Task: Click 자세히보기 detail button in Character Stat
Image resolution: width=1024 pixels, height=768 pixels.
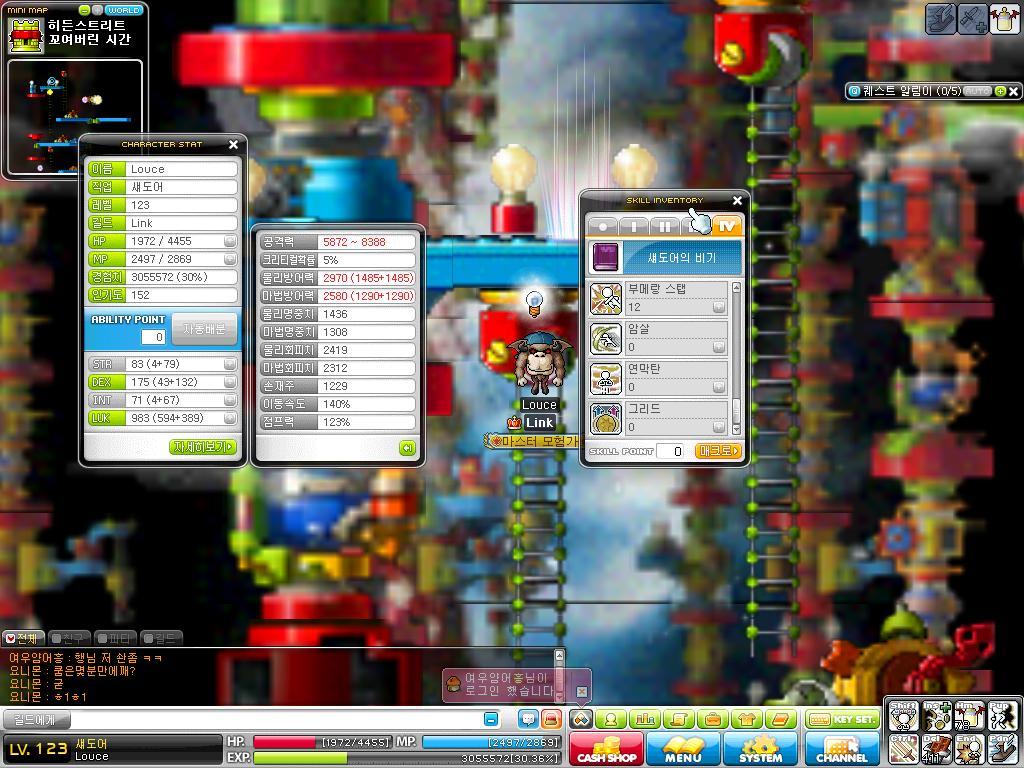Action: 202,447
